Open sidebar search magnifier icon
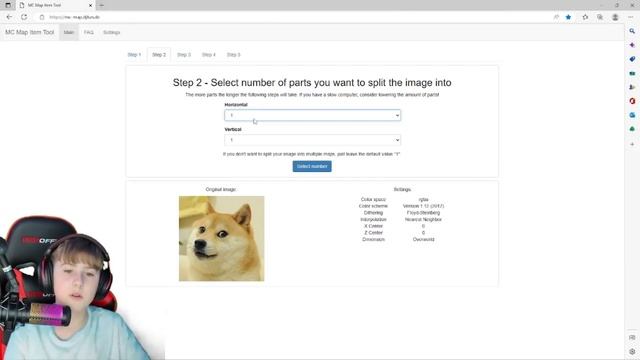Screen dimensions: 640x360 (x=632, y=31)
